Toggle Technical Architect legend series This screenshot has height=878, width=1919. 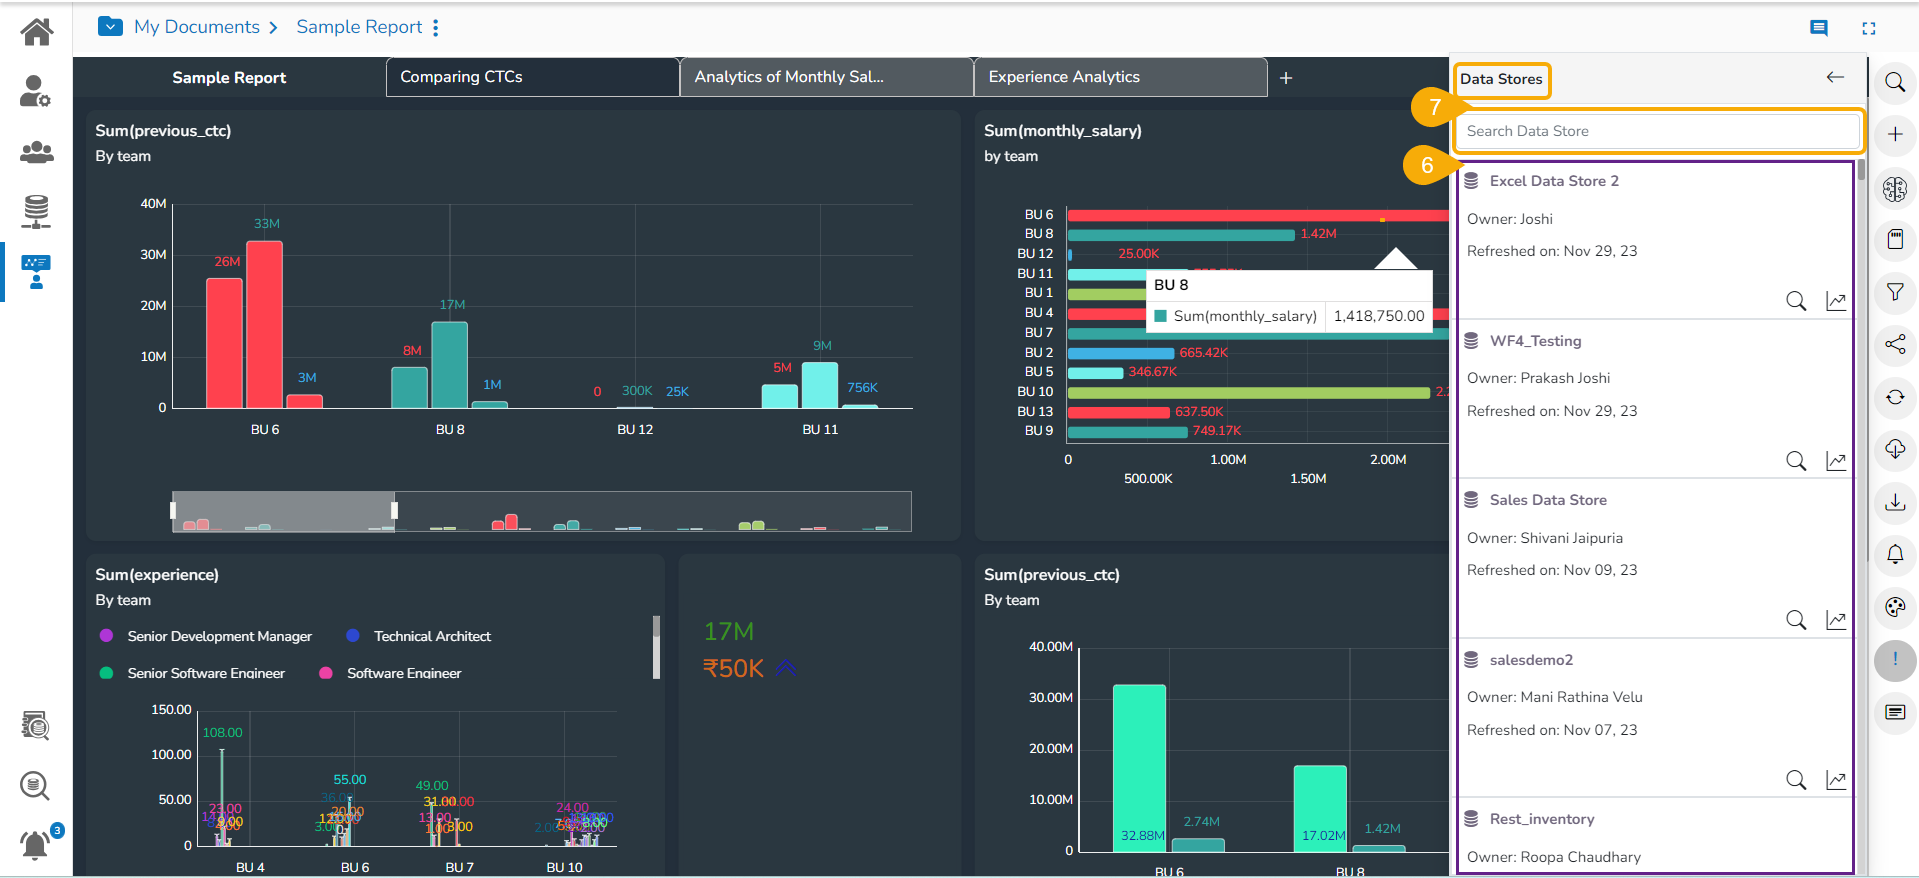tap(432, 636)
